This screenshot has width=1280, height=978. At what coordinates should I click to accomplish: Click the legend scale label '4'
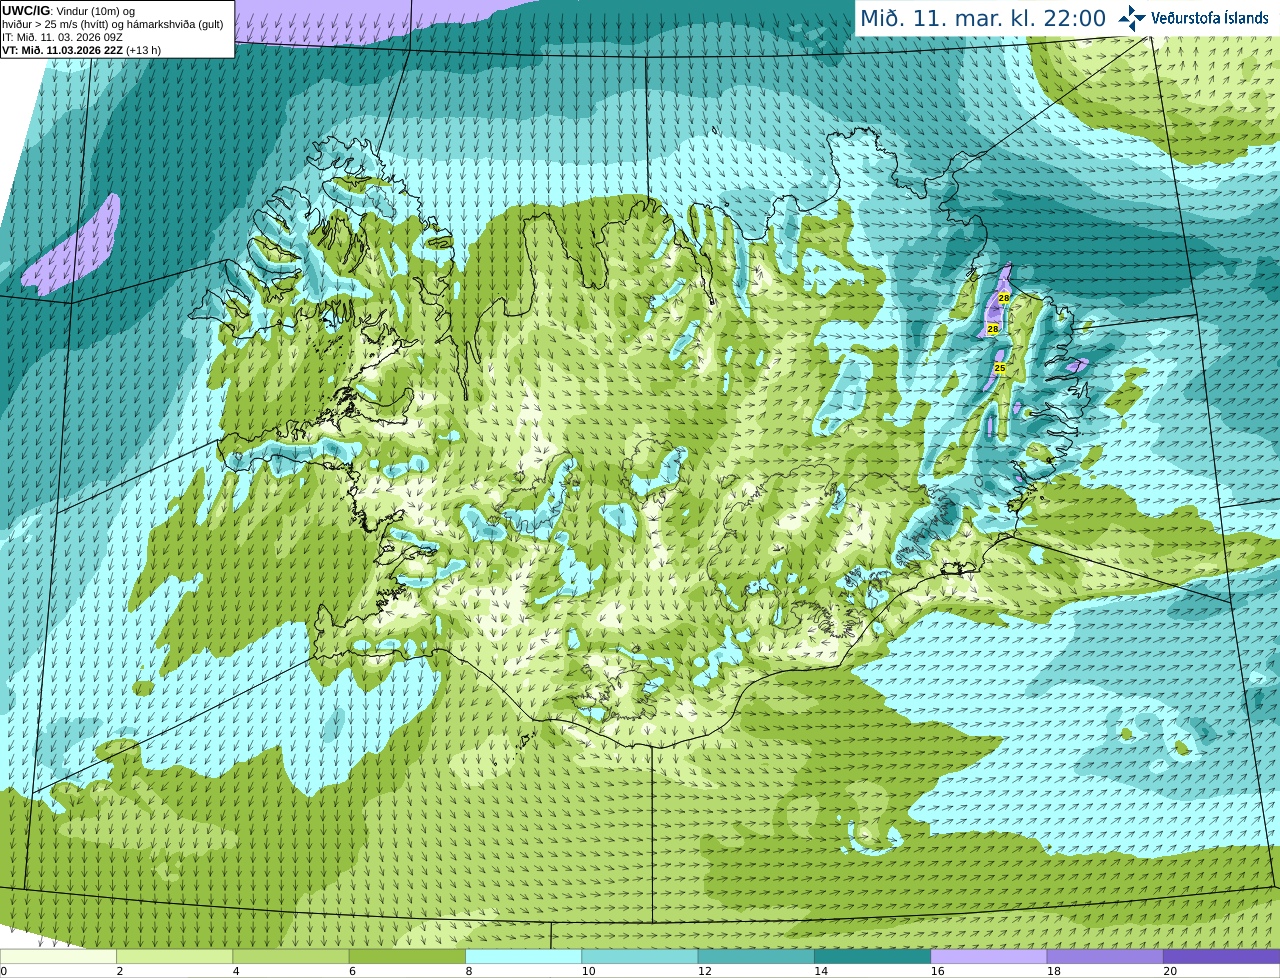pyautogui.click(x=236, y=971)
